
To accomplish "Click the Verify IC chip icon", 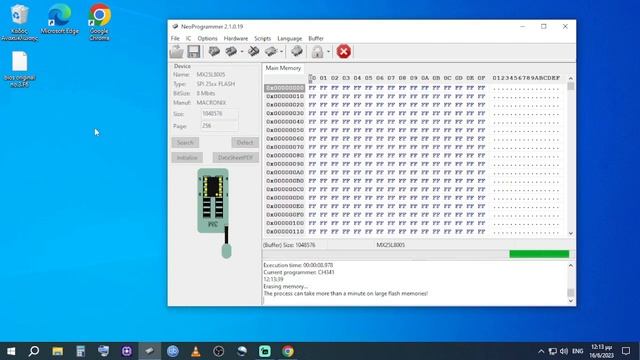I will click(271, 51).
